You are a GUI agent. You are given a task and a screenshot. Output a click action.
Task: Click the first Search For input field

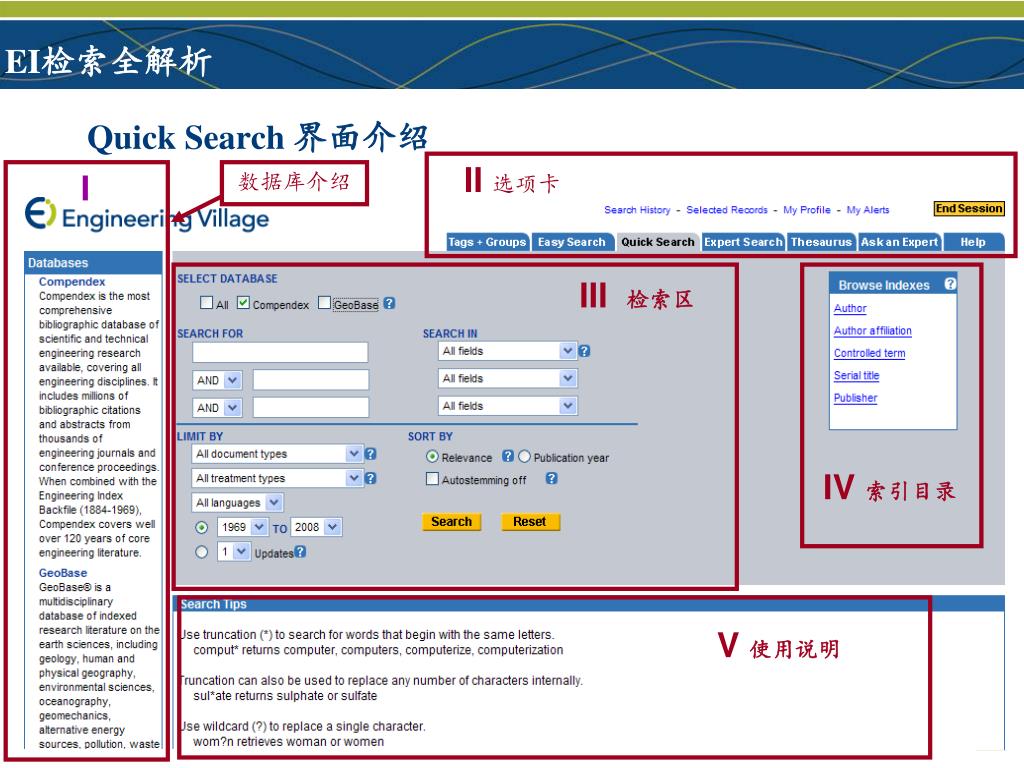click(280, 352)
